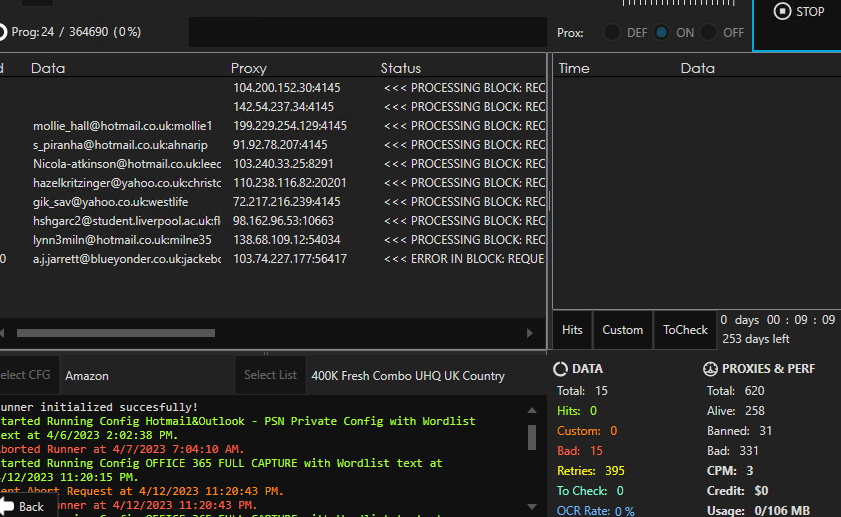Viewport: 841px width, 517px height.
Task: Click the Status column header
Action: pos(401,68)
